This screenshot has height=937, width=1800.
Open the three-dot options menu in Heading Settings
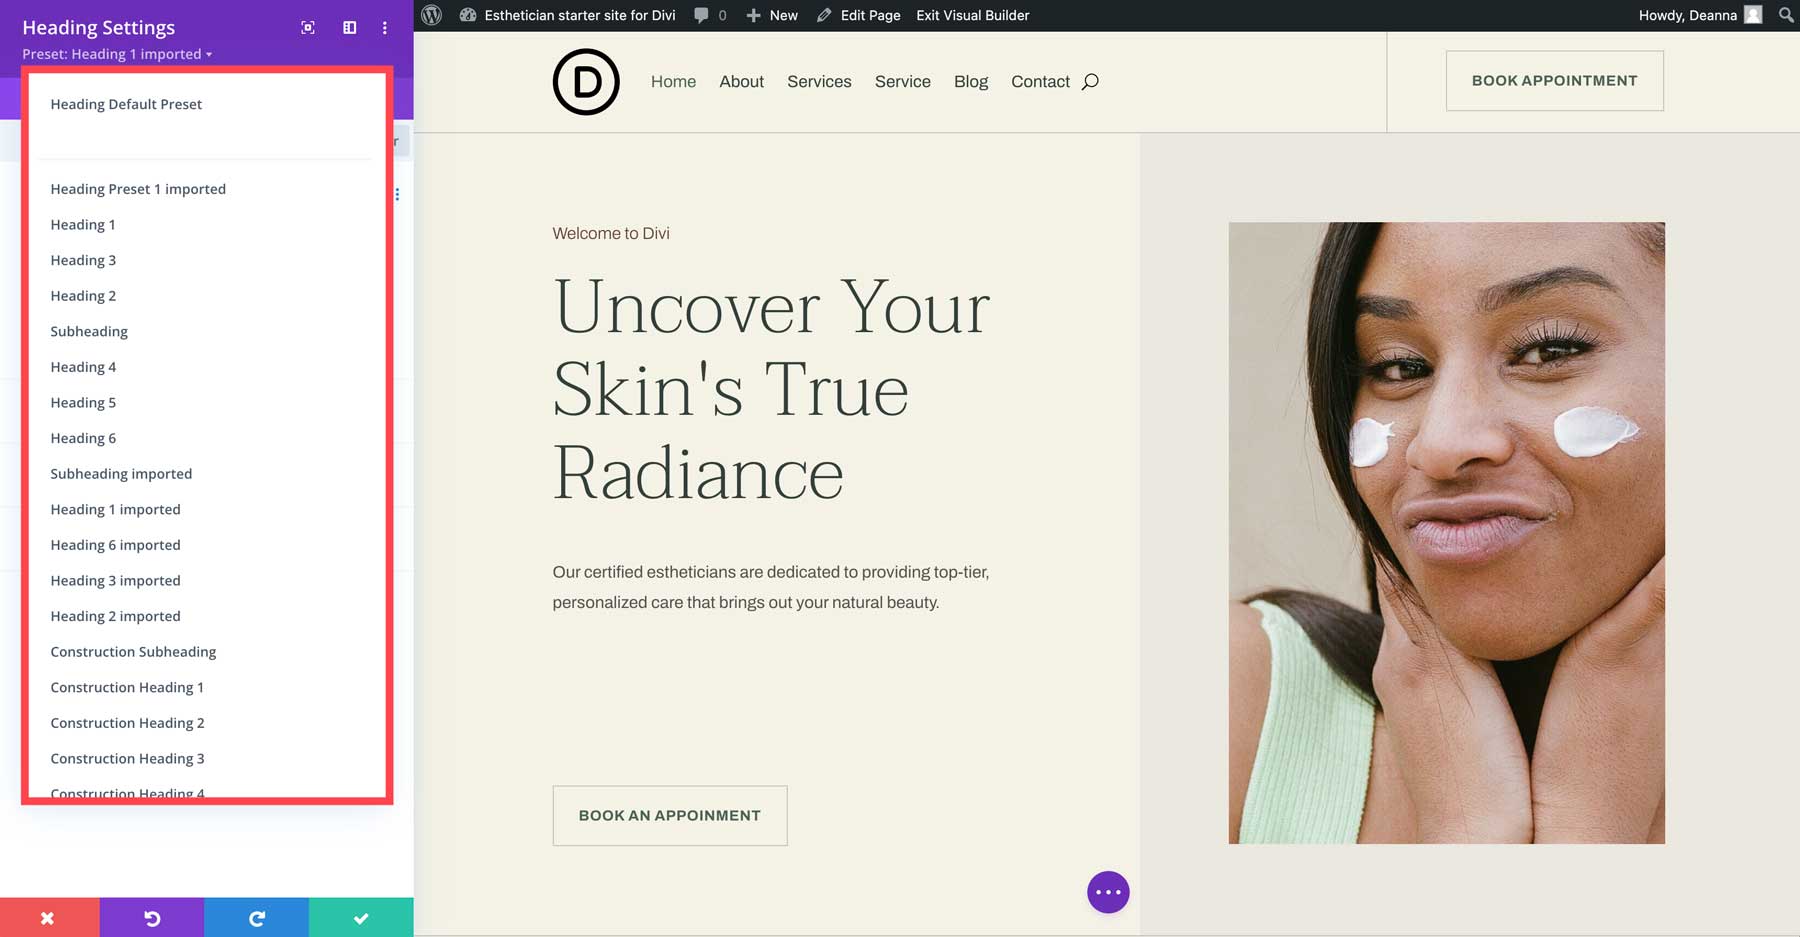[x=384, y=28]
